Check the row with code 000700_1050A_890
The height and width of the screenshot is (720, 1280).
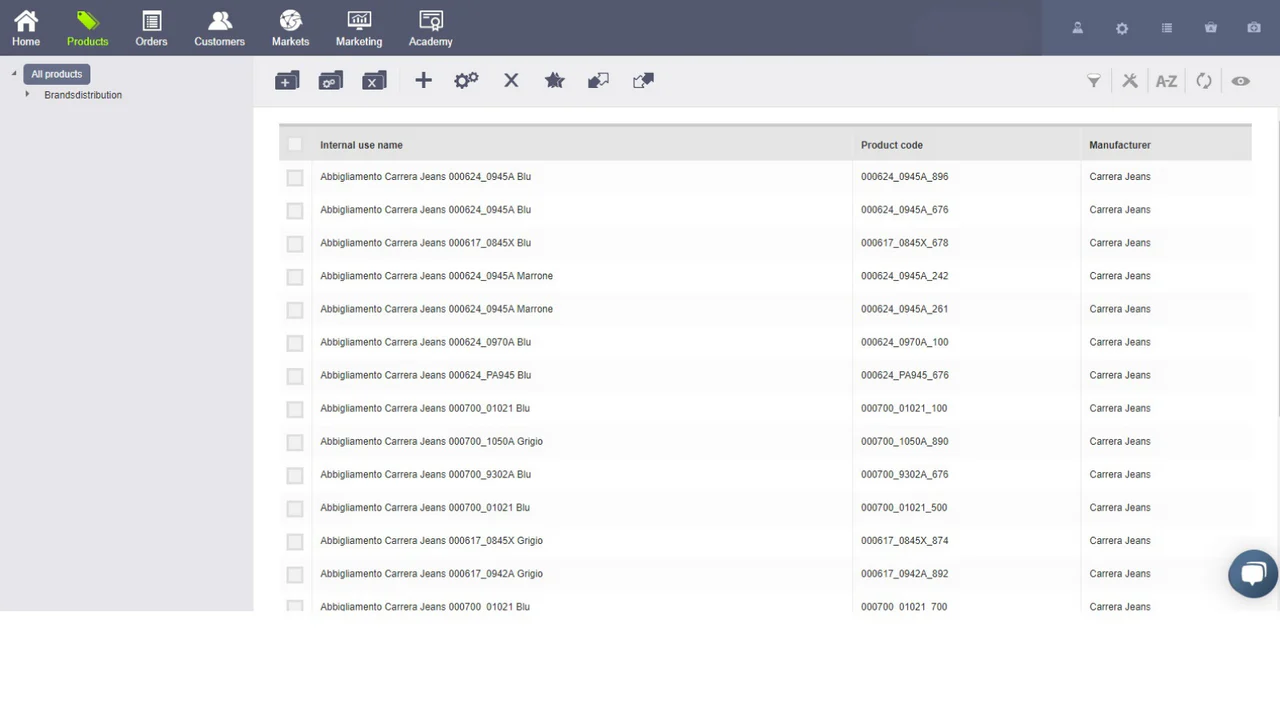click(x=294, y=442)
